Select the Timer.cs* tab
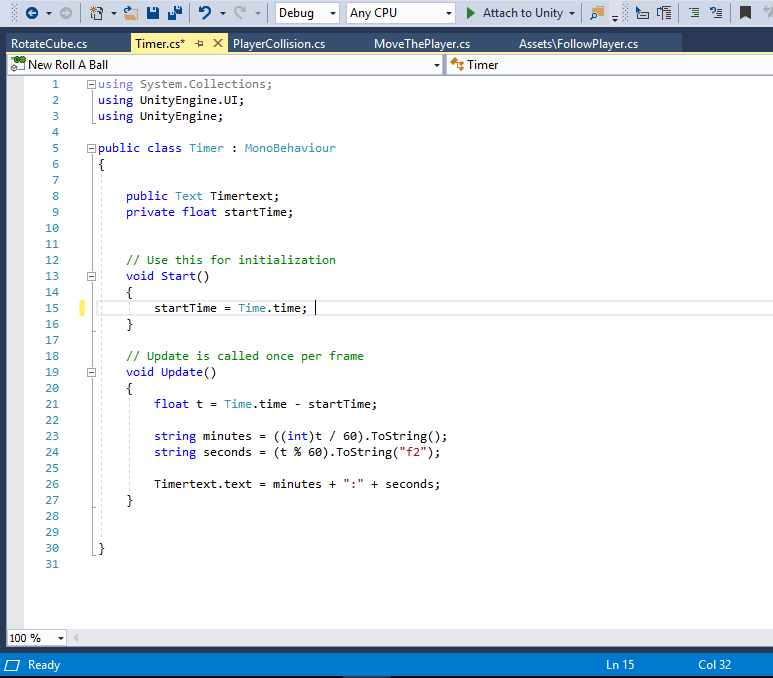 coord(160,44)
